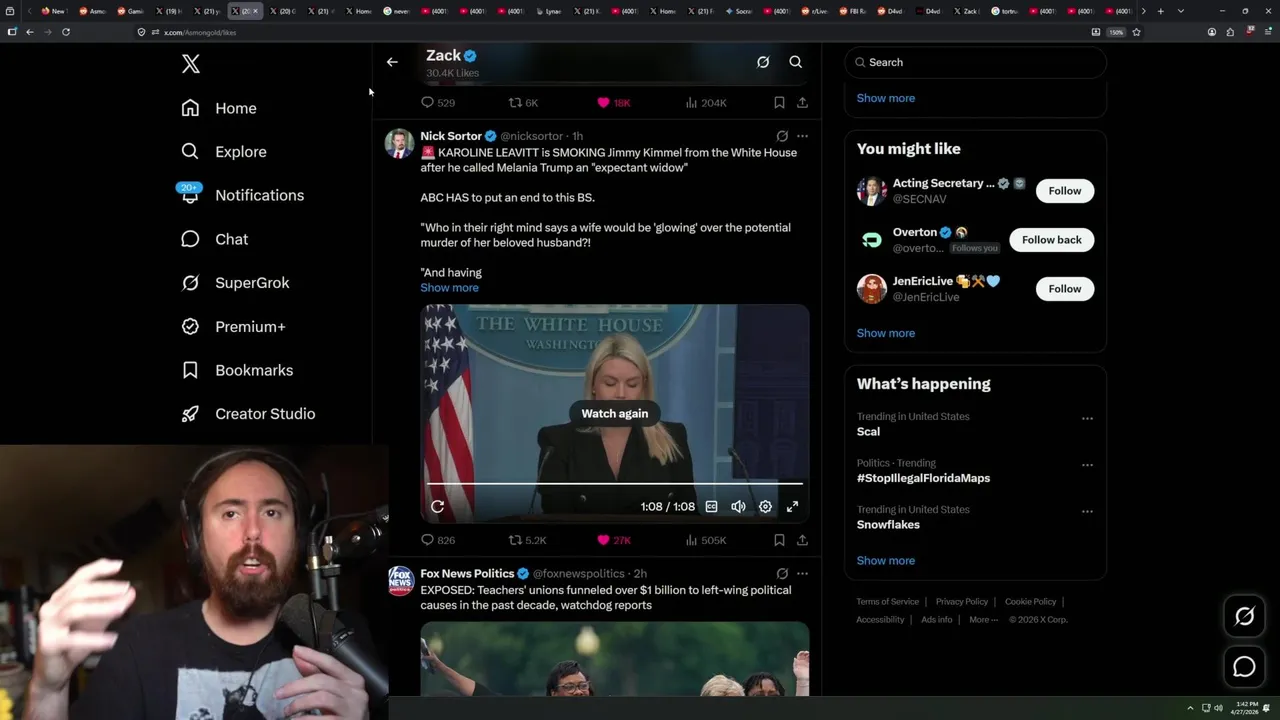Open Bookmarks from the sidebar

tap(237, 370)
